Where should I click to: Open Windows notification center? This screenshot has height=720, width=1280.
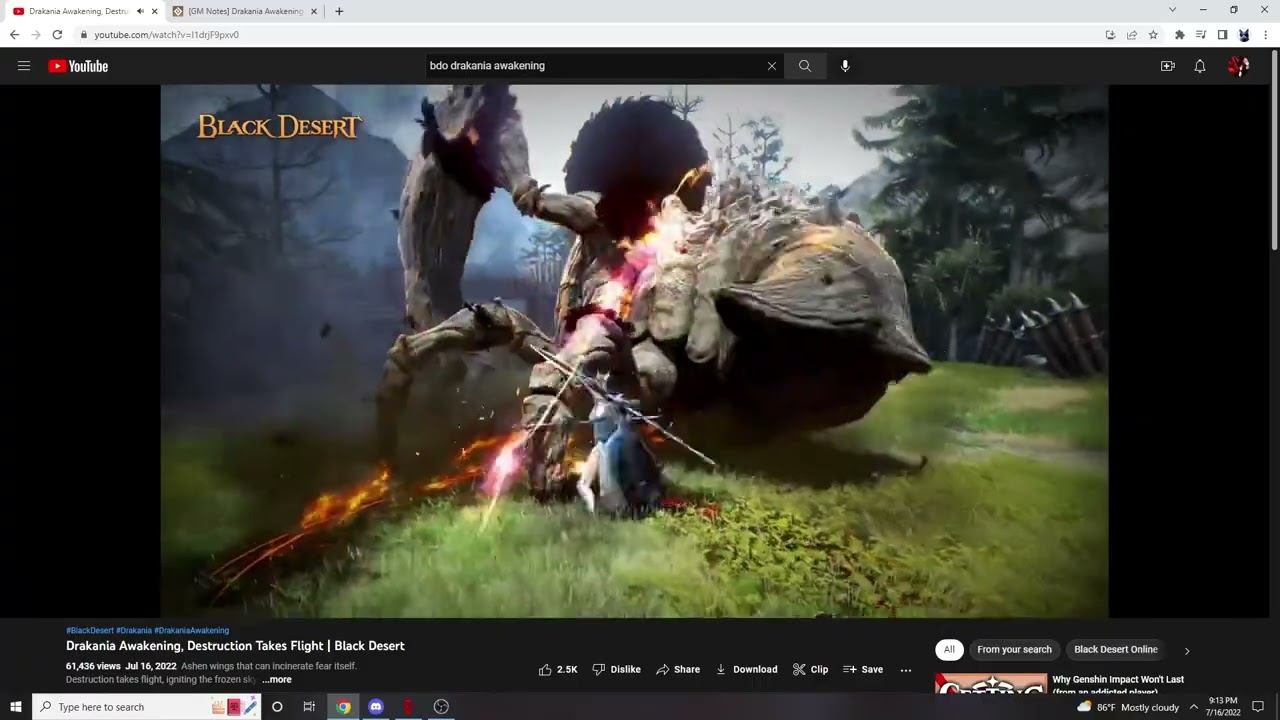[x=1258, y=707]
